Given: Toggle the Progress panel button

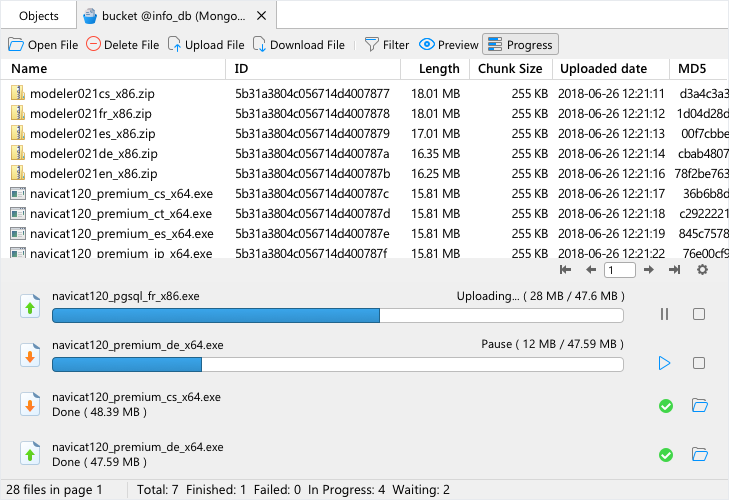Looking at the screenshot, I should [520, 45].
